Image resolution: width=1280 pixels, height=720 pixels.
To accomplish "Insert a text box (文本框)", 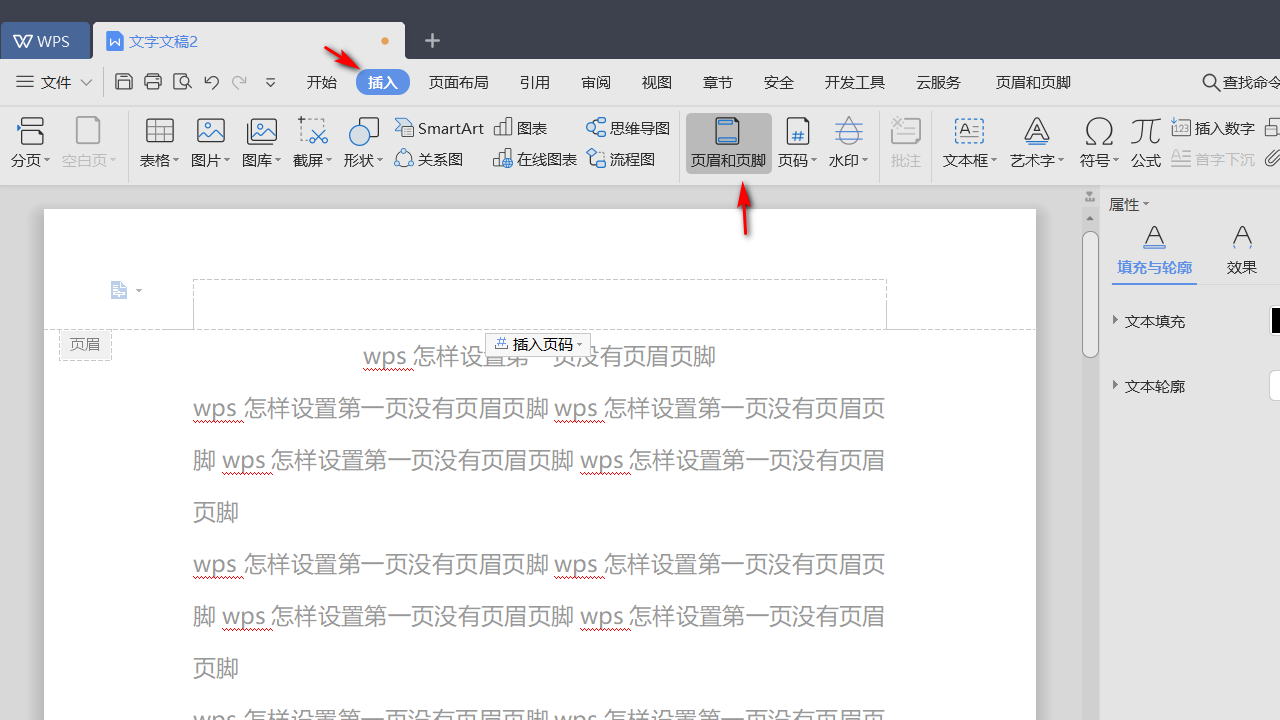I will tap(970, 142).
